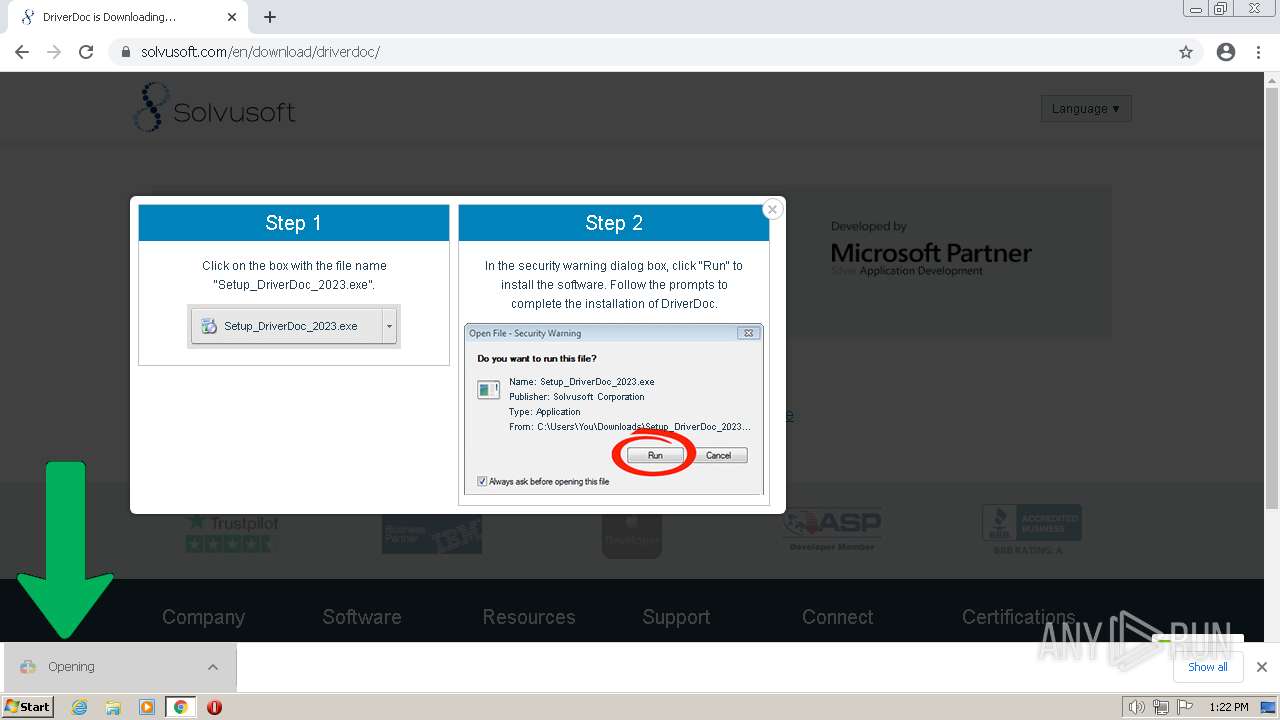Screen dimensions: 1280x720
Task: Reload the current page
Action: point(86,52)
